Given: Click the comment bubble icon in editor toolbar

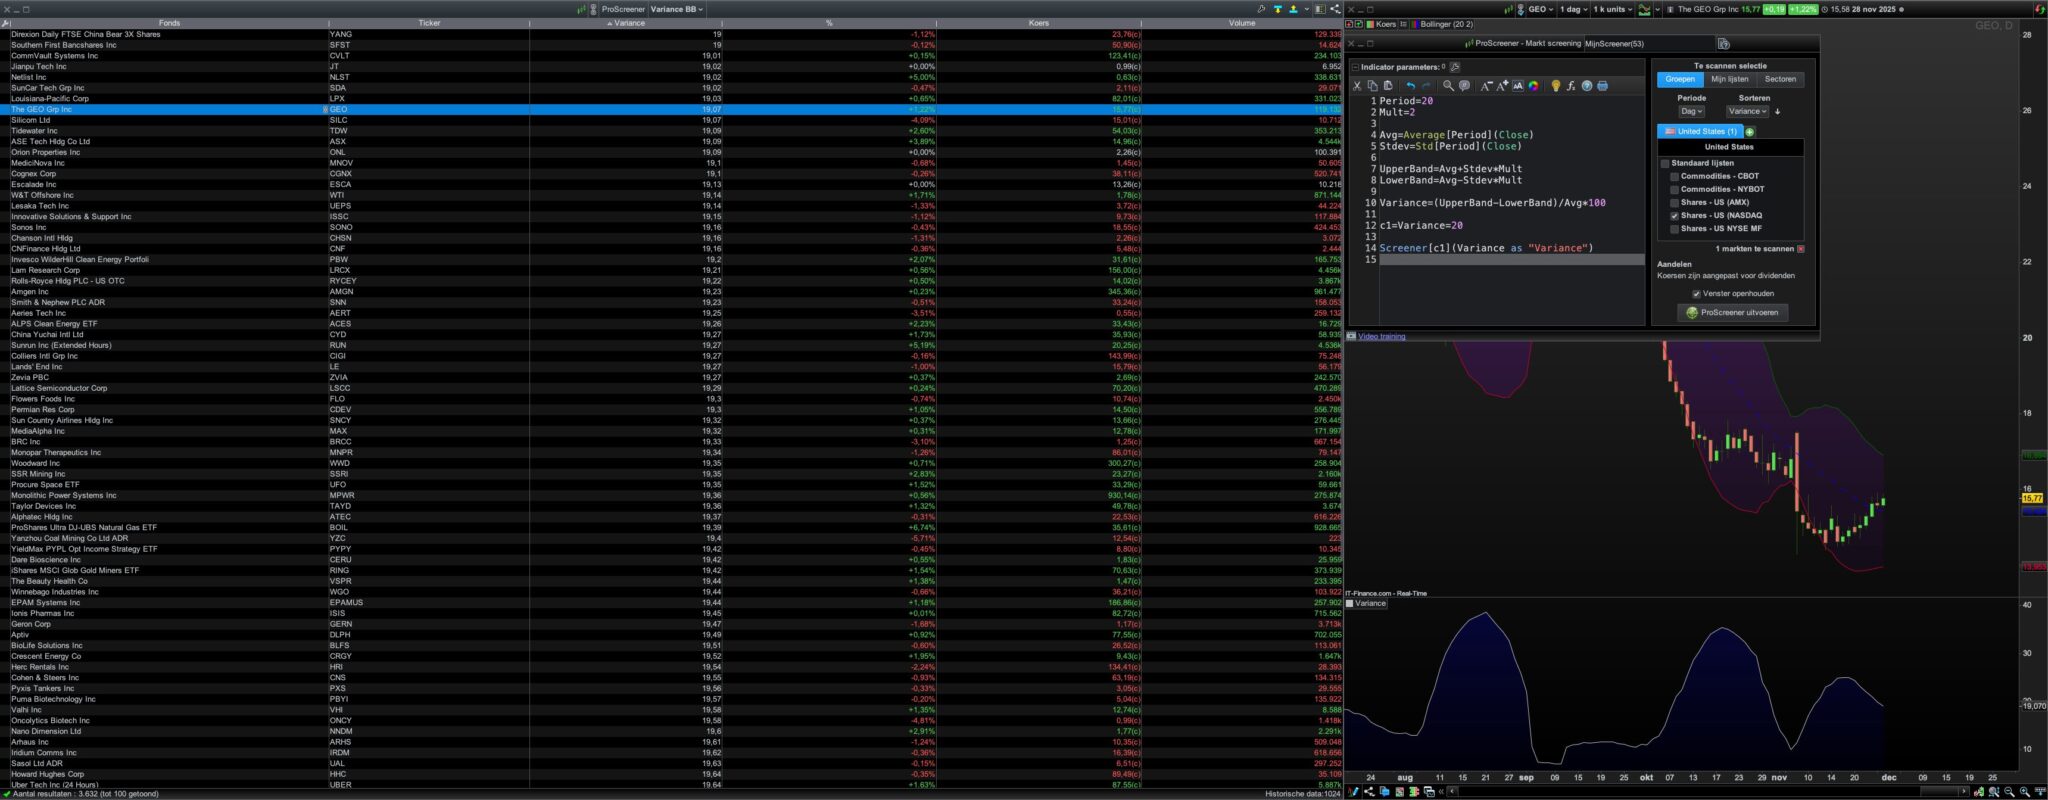Looking at the screenshot, I should (x=1464, y=86).
